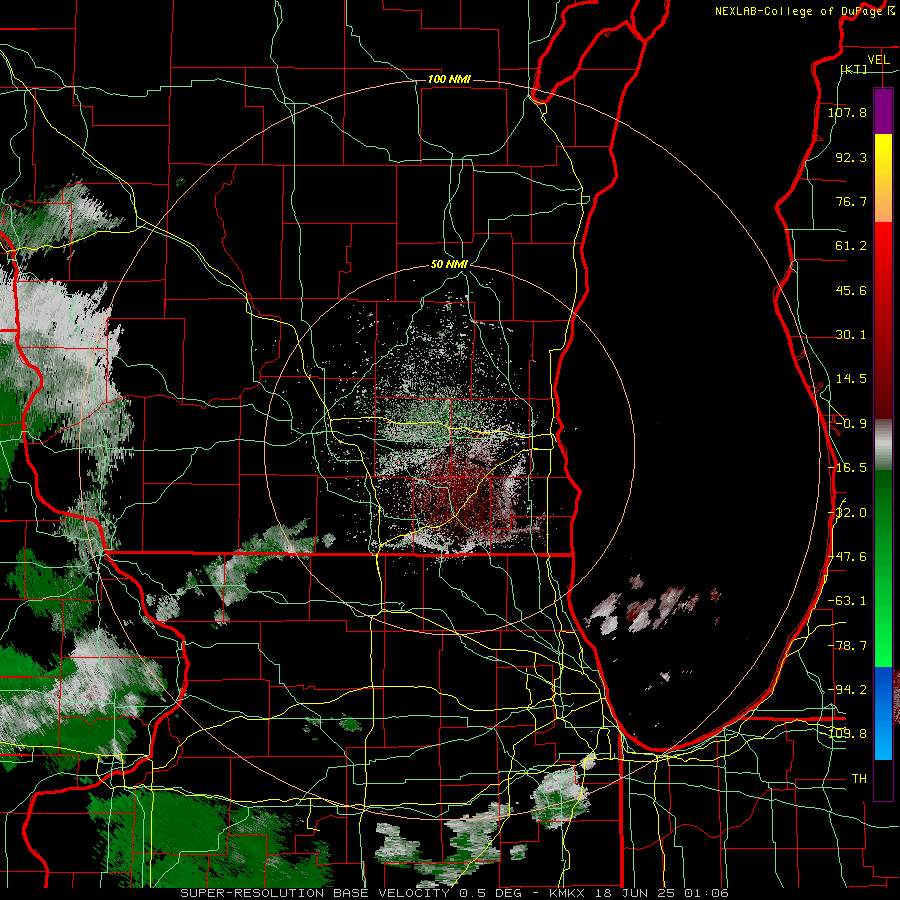This screenshot has width=900, height=900.
Task: Select the 107.8 scale value
Action: coord(847,112)
